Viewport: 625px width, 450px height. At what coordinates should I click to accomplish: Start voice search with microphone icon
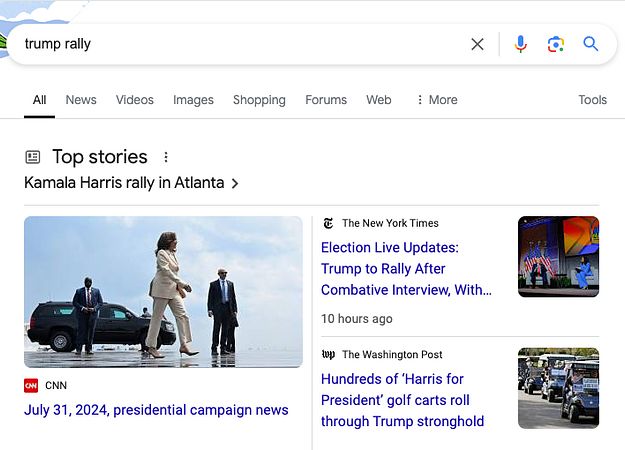(x=520, y=44)
